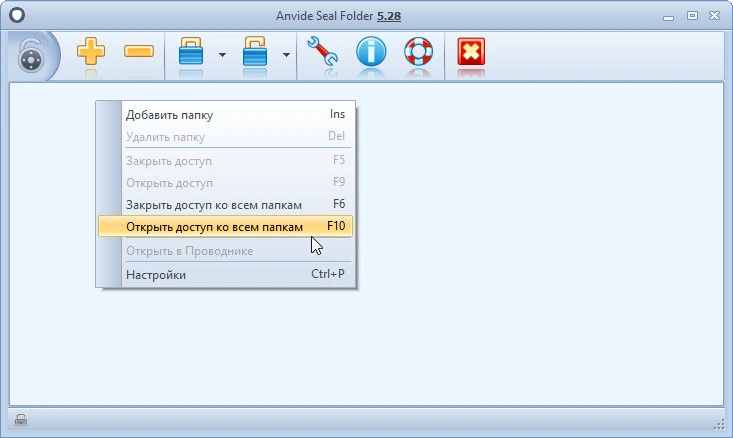The image size is (733, 438).
Task: Select Закрыть доступ ко всем папкам
Action: click(x=225, y=205)
